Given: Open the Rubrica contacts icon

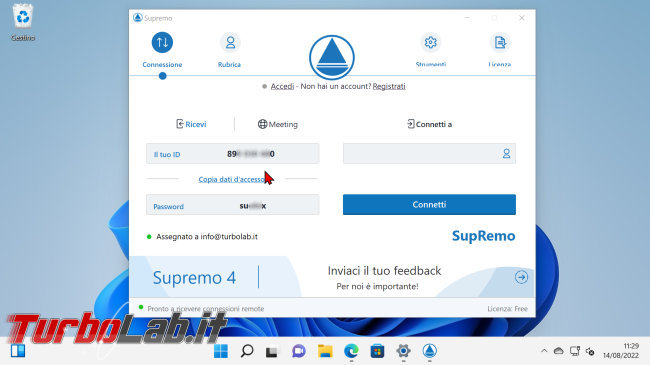Looking at the screenshot, I should pos(230,42).
